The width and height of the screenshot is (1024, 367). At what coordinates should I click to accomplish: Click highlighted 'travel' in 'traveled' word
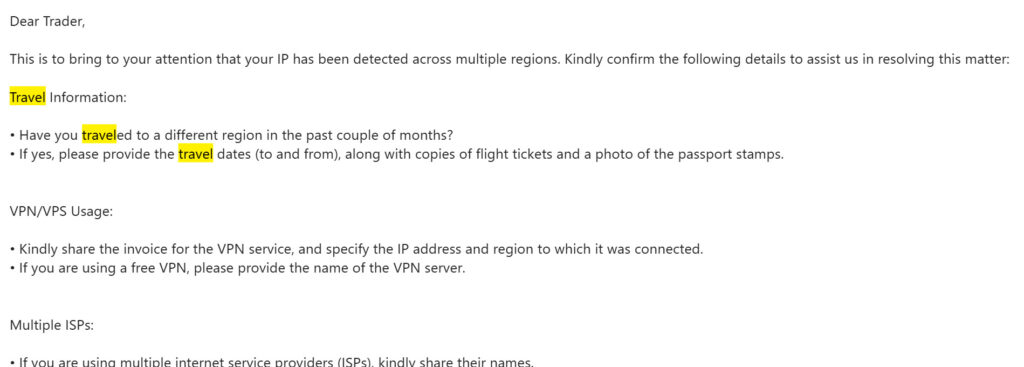99,135
